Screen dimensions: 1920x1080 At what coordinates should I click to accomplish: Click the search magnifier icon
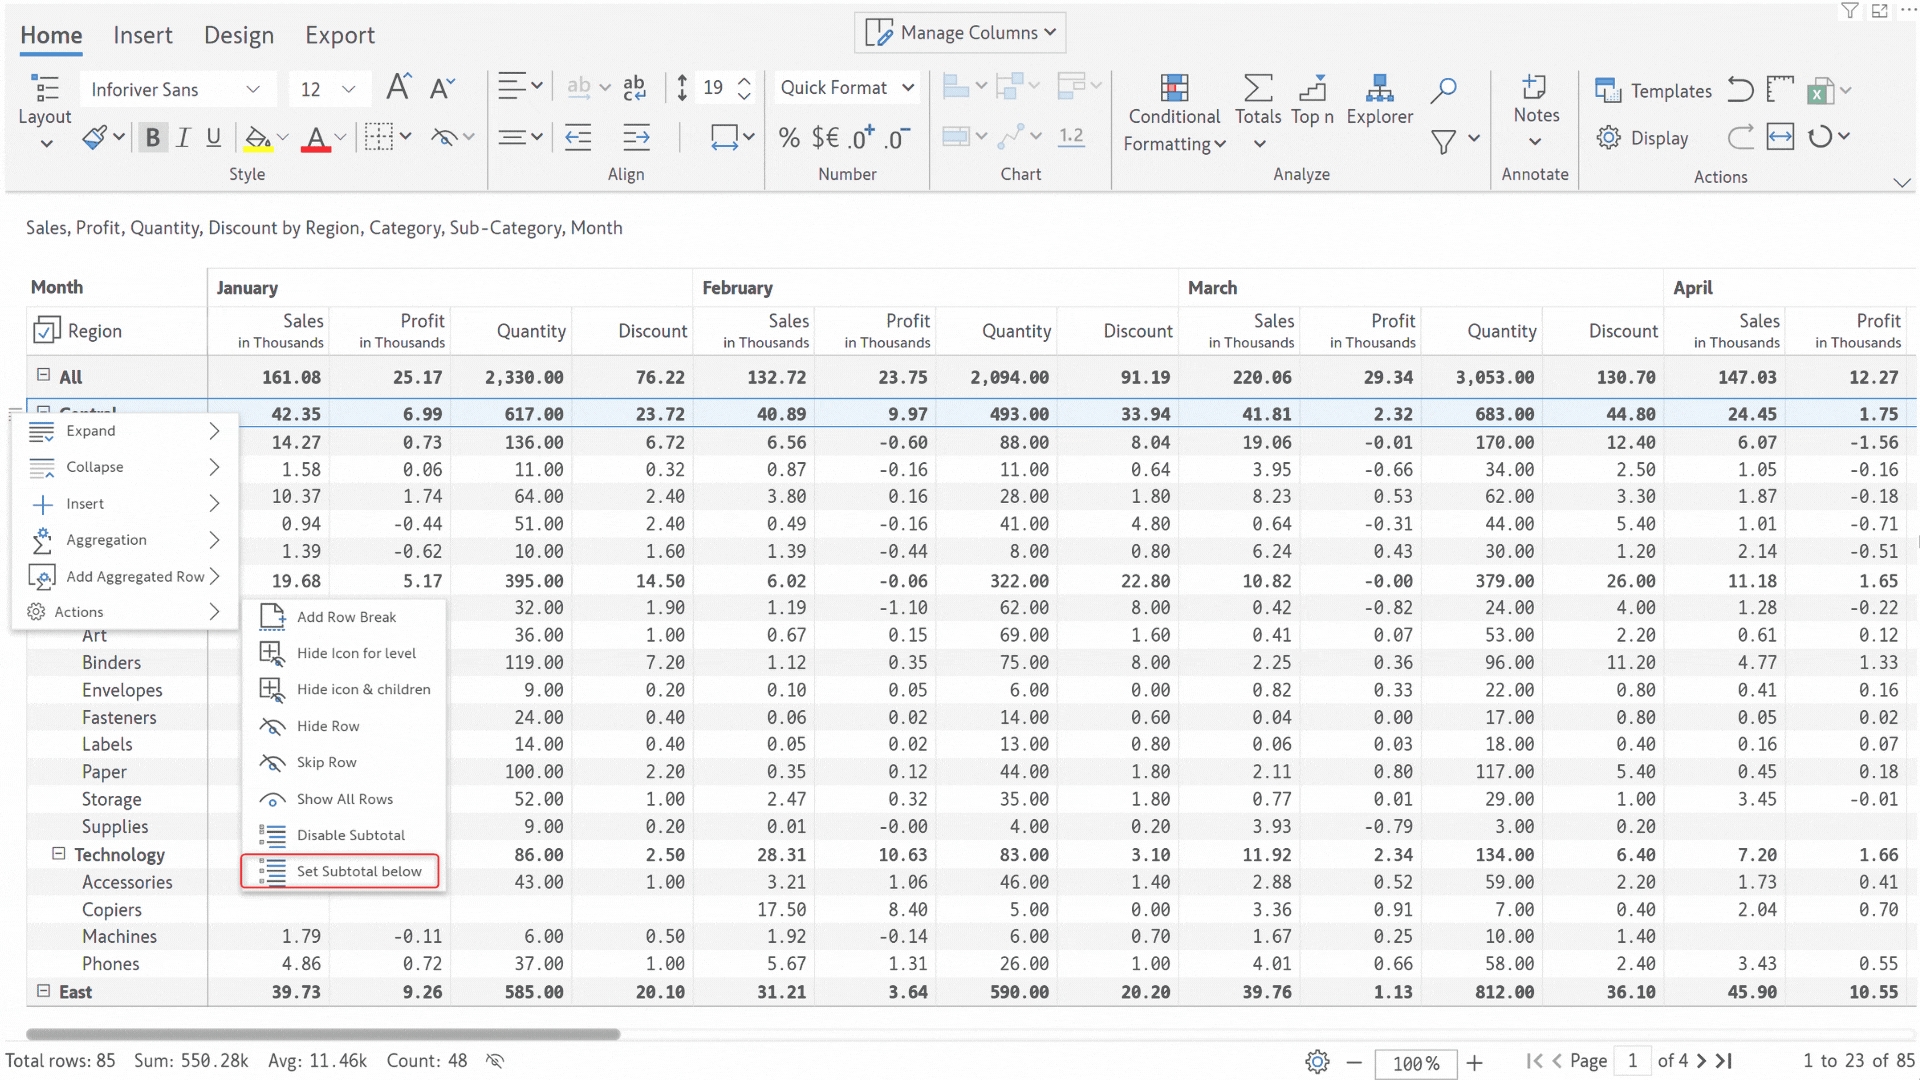[x=1442, y=90]
